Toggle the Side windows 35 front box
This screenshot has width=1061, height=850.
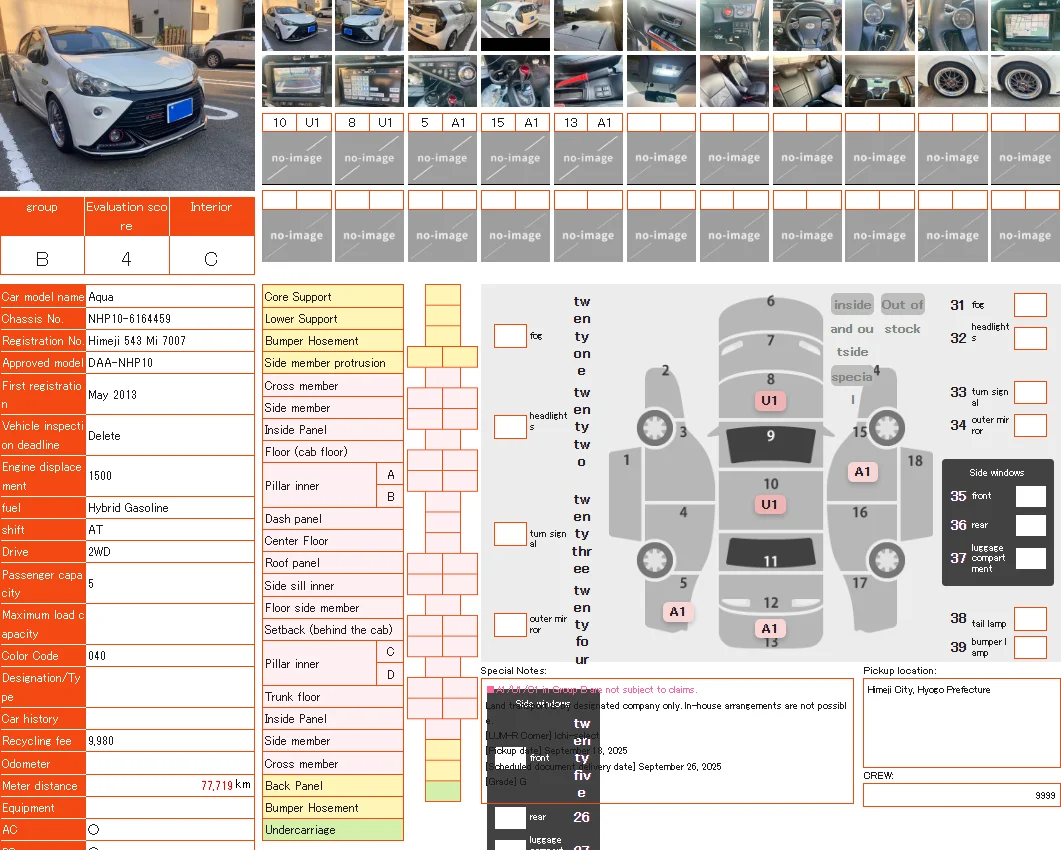(1031, 496)
